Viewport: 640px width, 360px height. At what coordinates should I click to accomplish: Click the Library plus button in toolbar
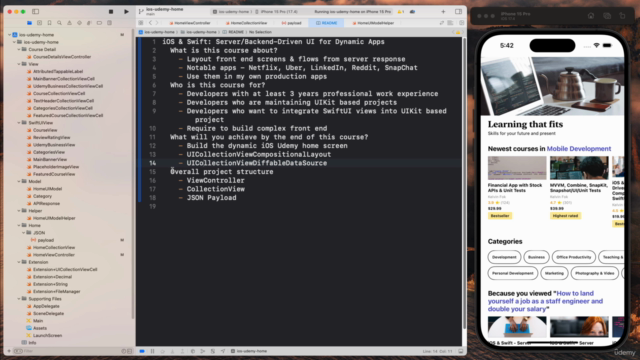[x=443, y=12]
